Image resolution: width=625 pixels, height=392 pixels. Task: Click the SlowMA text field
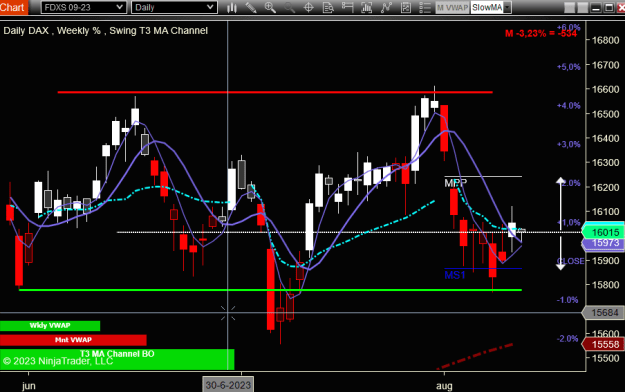click(x=487, y=8)
